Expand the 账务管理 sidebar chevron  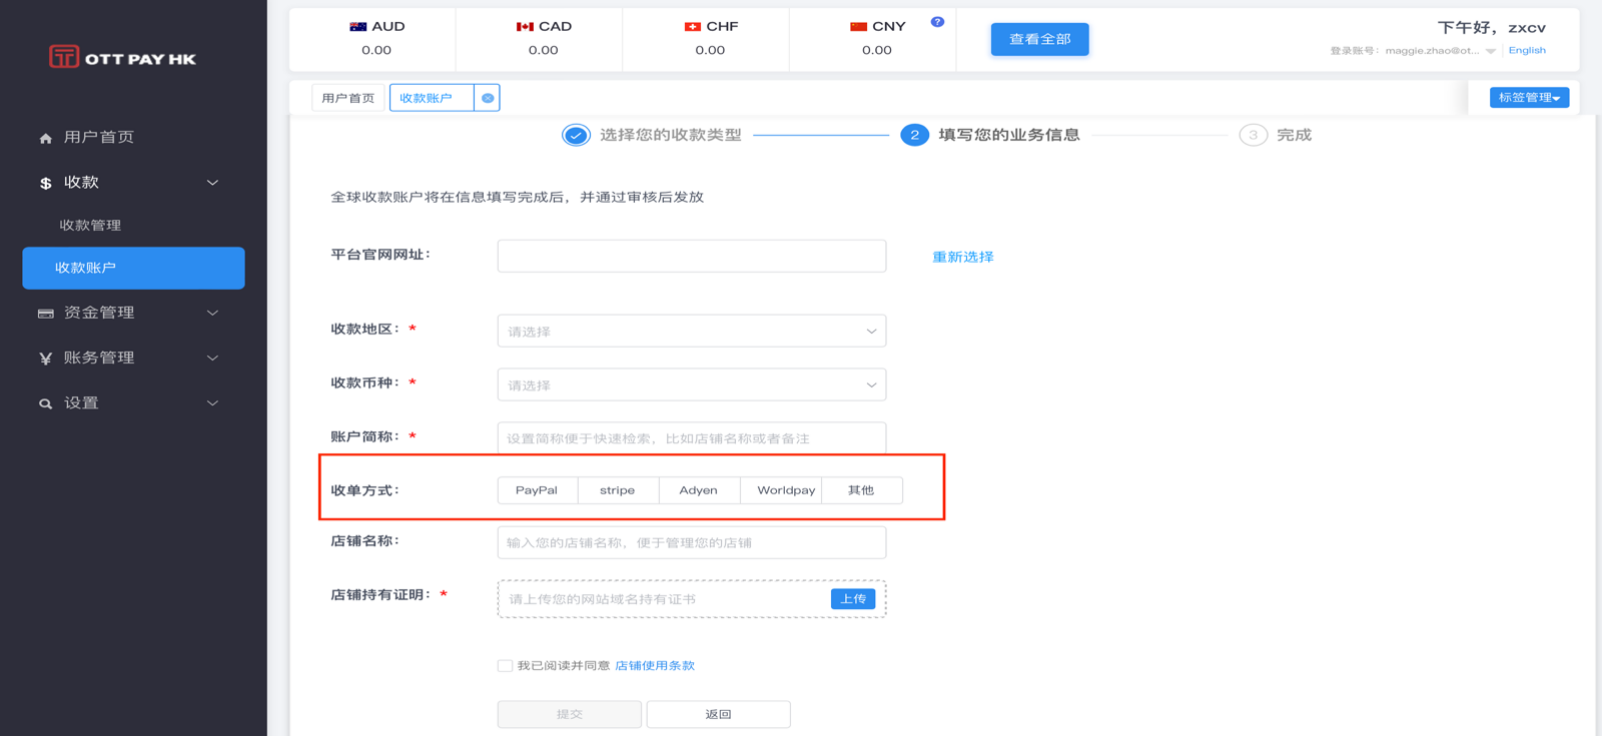(212, 358)
